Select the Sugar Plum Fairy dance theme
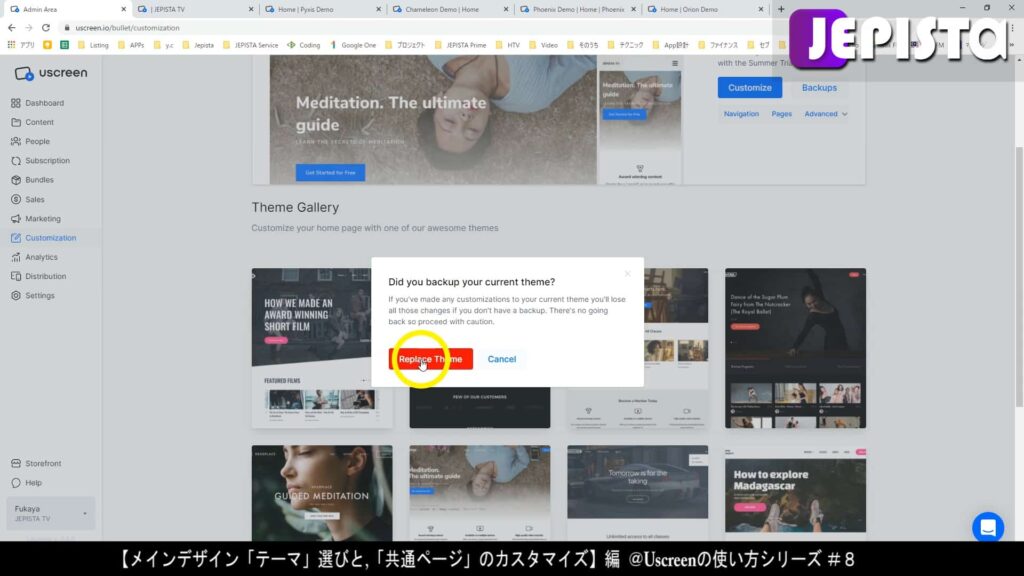Image resolution: width=1024 pixels, height=576 pixels. [795, 348]
